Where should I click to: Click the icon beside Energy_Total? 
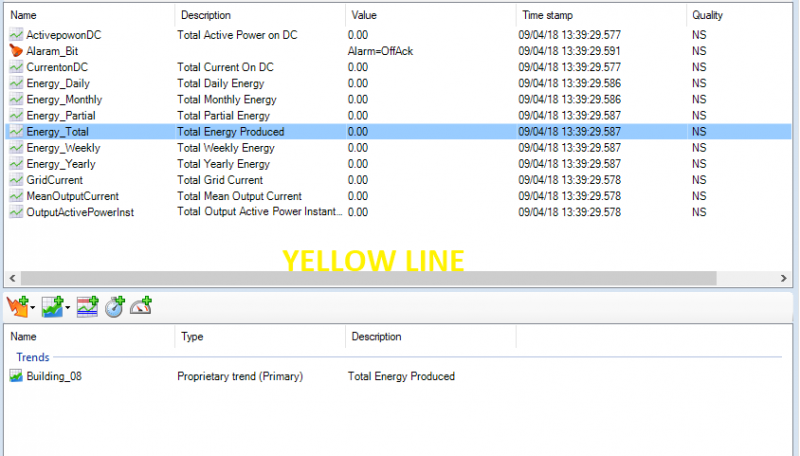pos(16,132)
